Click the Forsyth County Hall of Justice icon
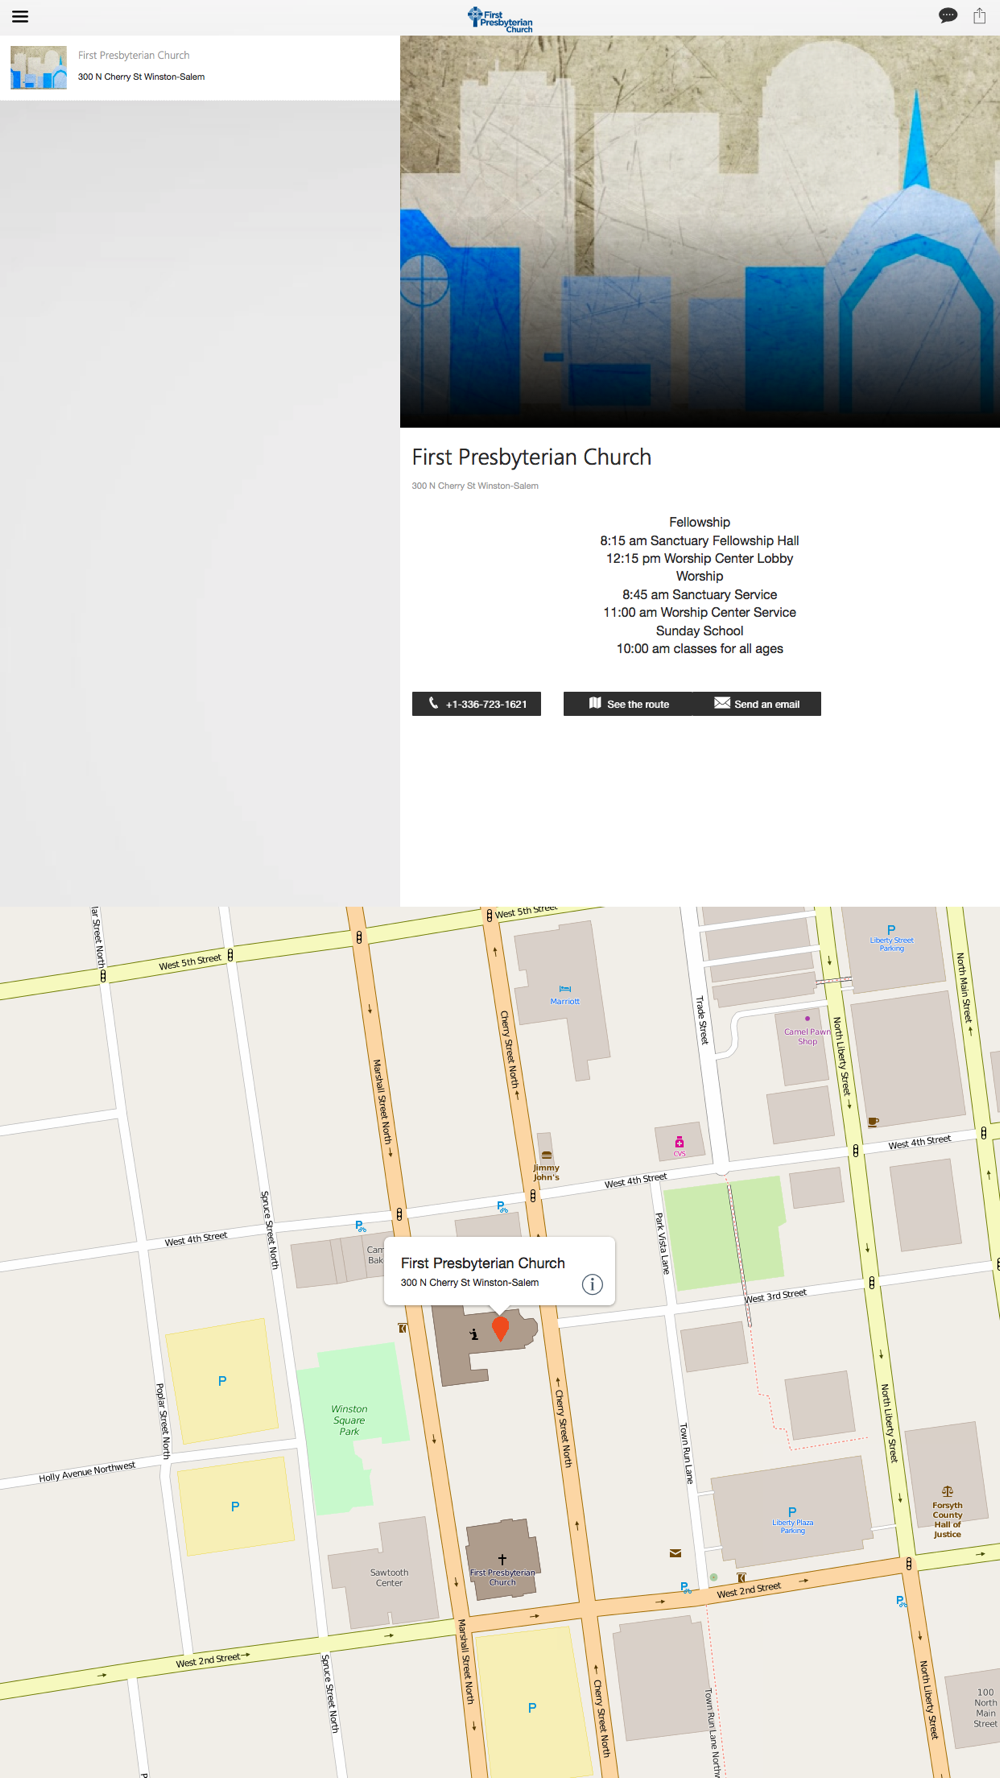 (x=947, y=1492)
